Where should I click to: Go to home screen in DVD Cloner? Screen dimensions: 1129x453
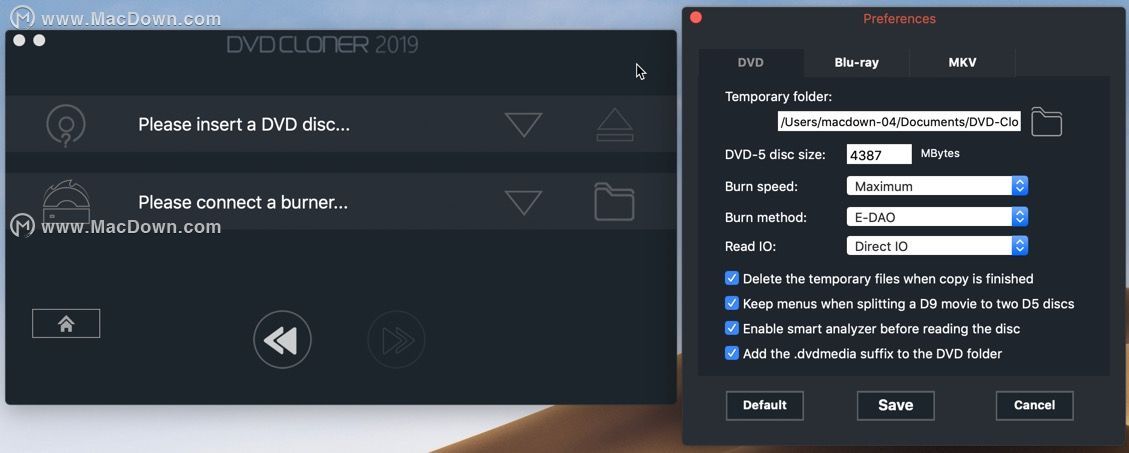tap(66, 323)
